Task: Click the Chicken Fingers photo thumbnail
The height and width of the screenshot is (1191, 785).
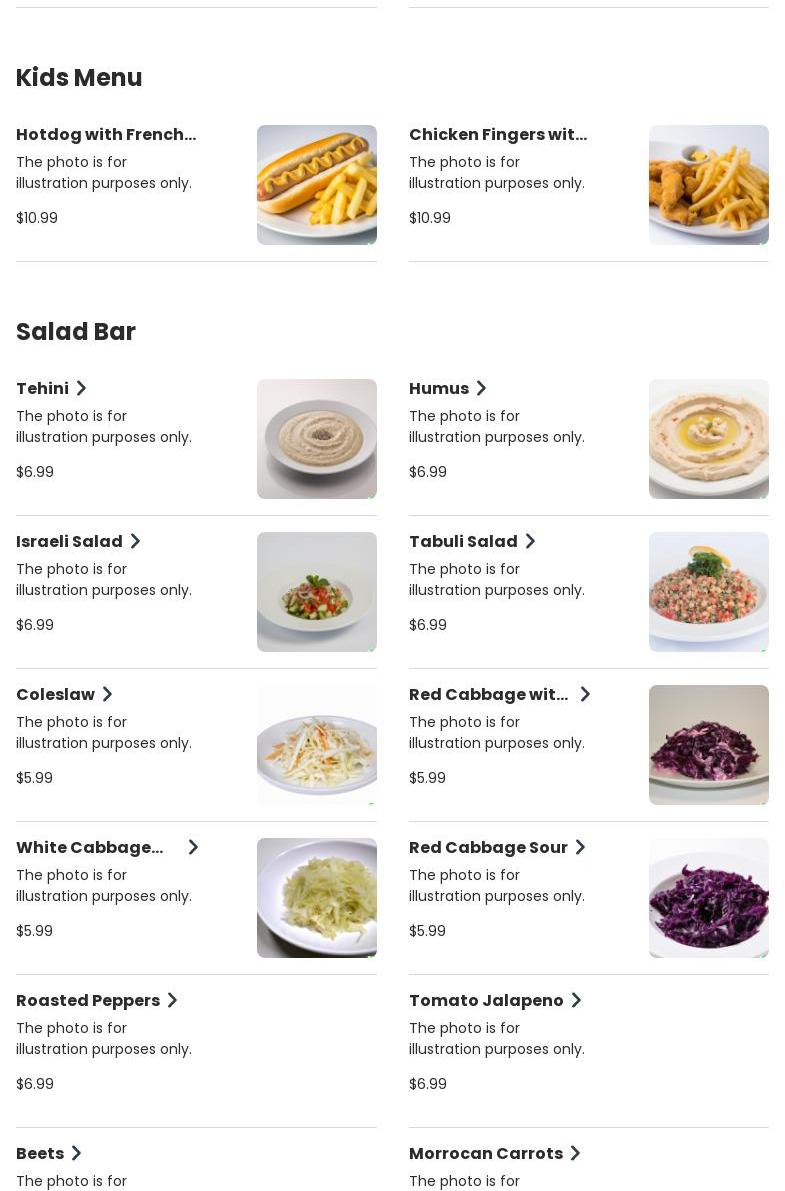Action: click(x=708, y=185)
